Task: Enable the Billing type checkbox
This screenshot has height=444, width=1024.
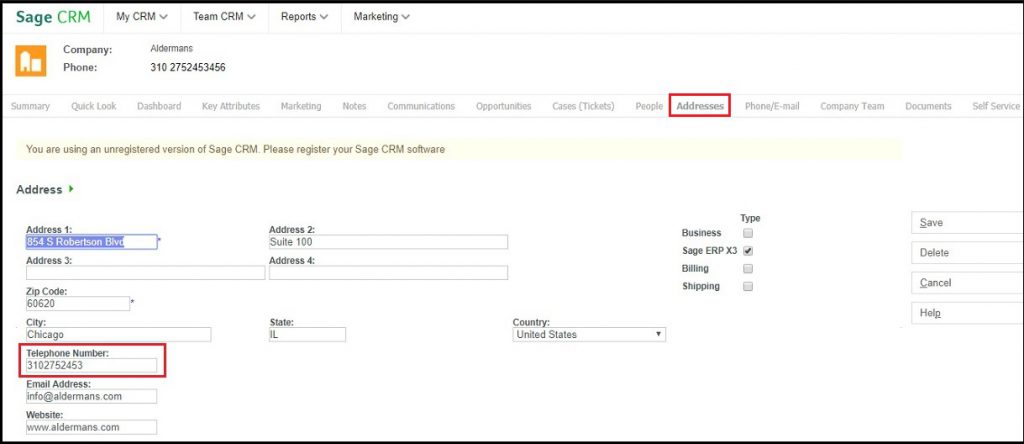Action: point(748,268)
